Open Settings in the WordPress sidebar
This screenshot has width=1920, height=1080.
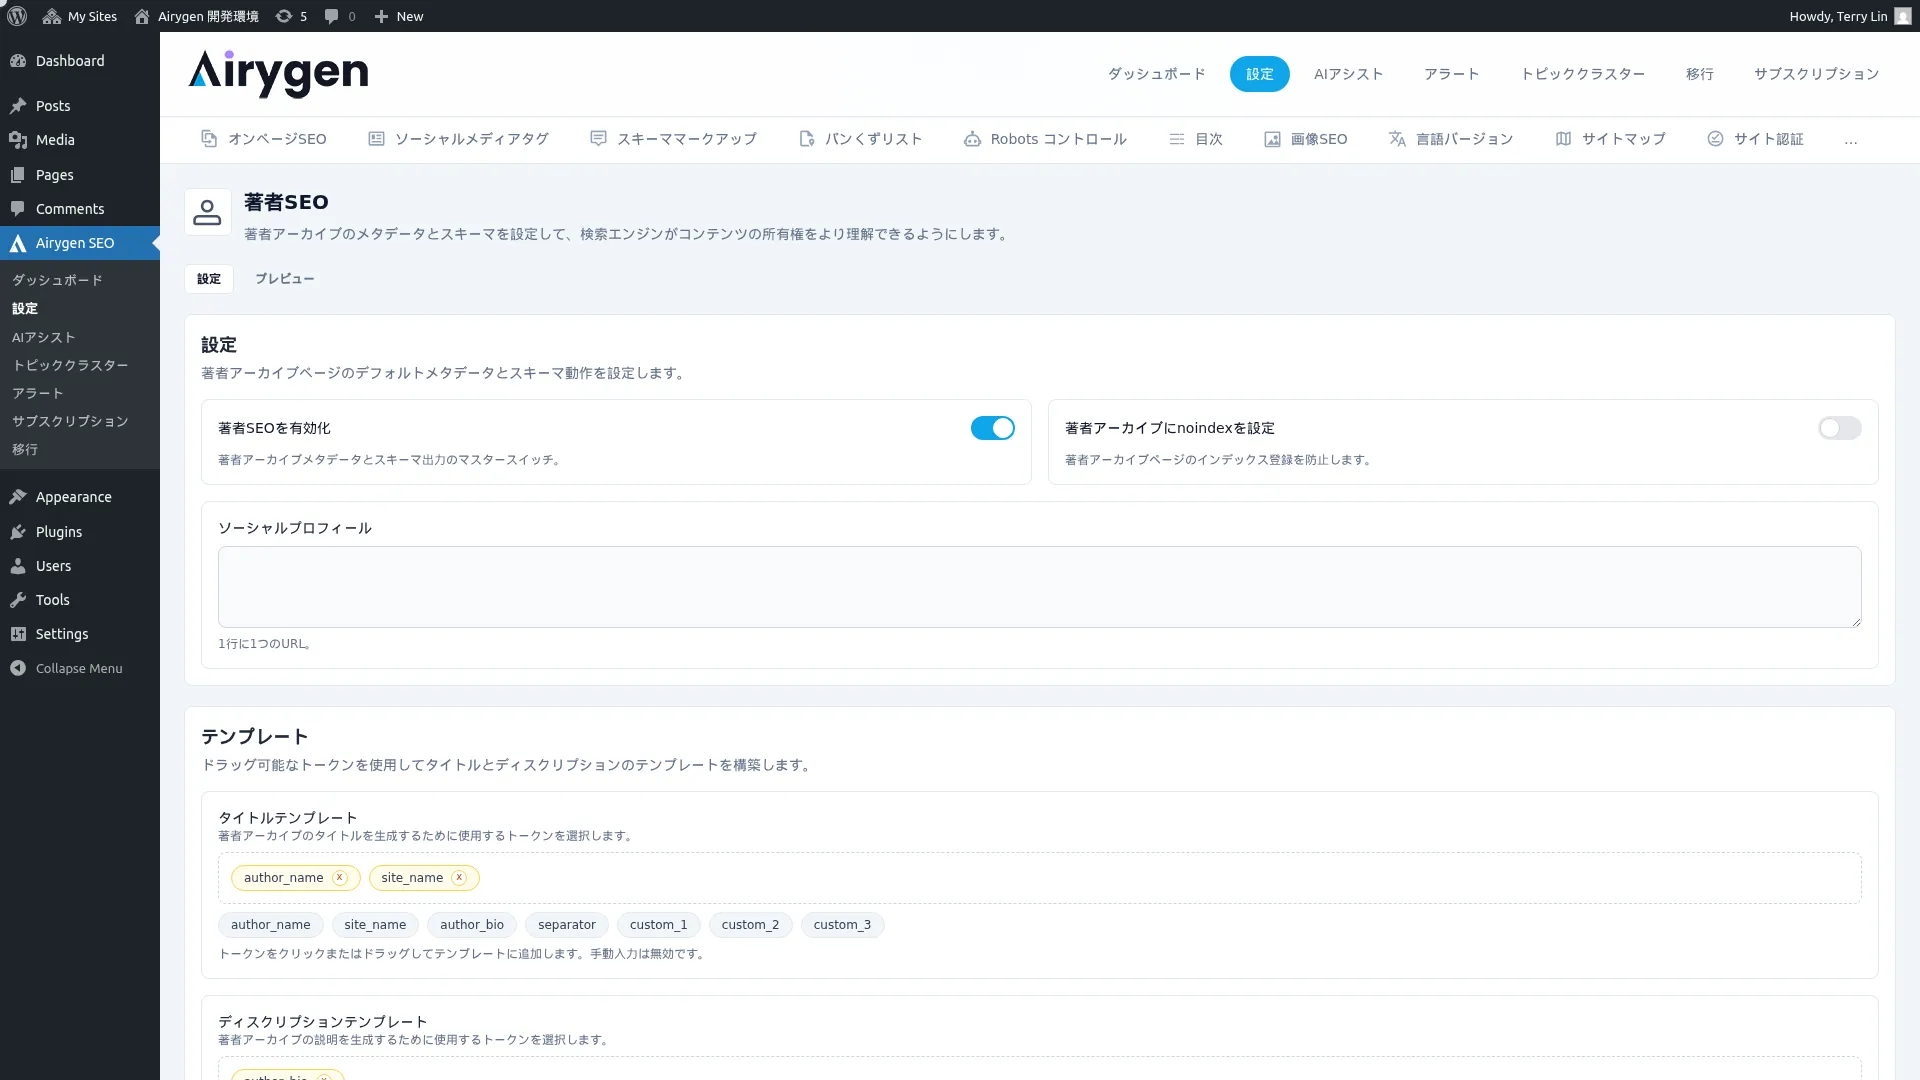point(80,634)
